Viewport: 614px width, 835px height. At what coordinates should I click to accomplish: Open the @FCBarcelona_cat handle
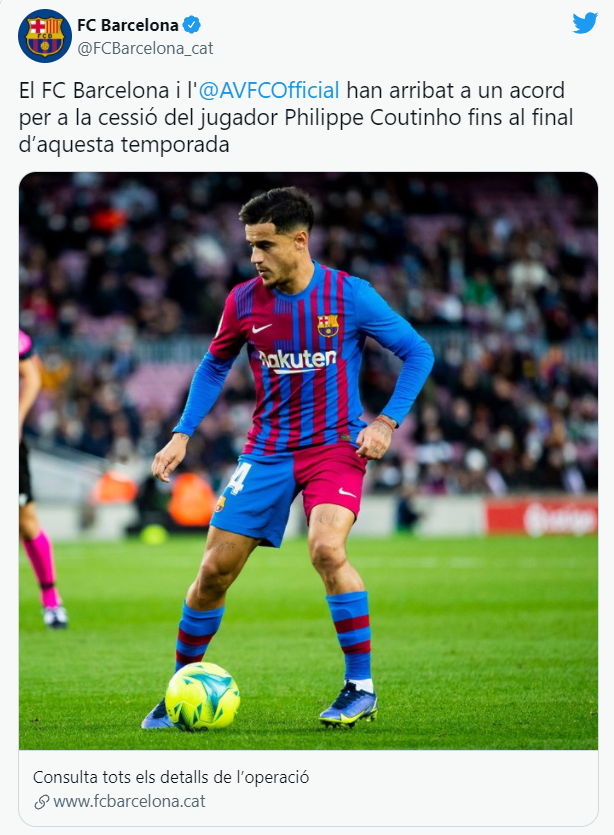[145, 48]
